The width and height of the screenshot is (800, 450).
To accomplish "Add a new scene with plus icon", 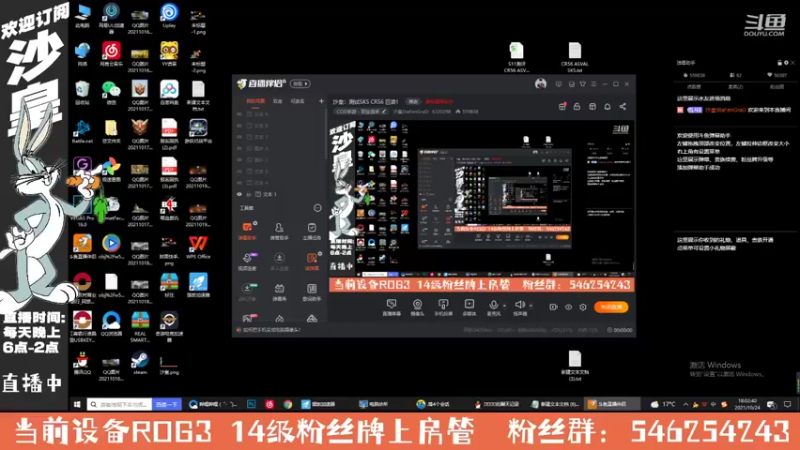I will coord(321,101).
